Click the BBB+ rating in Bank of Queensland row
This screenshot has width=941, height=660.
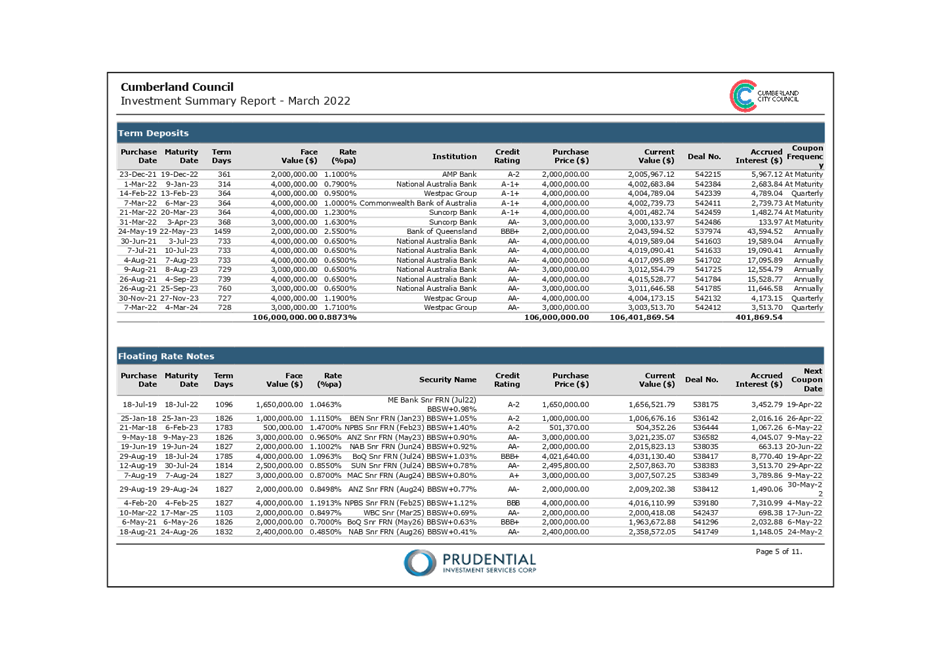510,232
